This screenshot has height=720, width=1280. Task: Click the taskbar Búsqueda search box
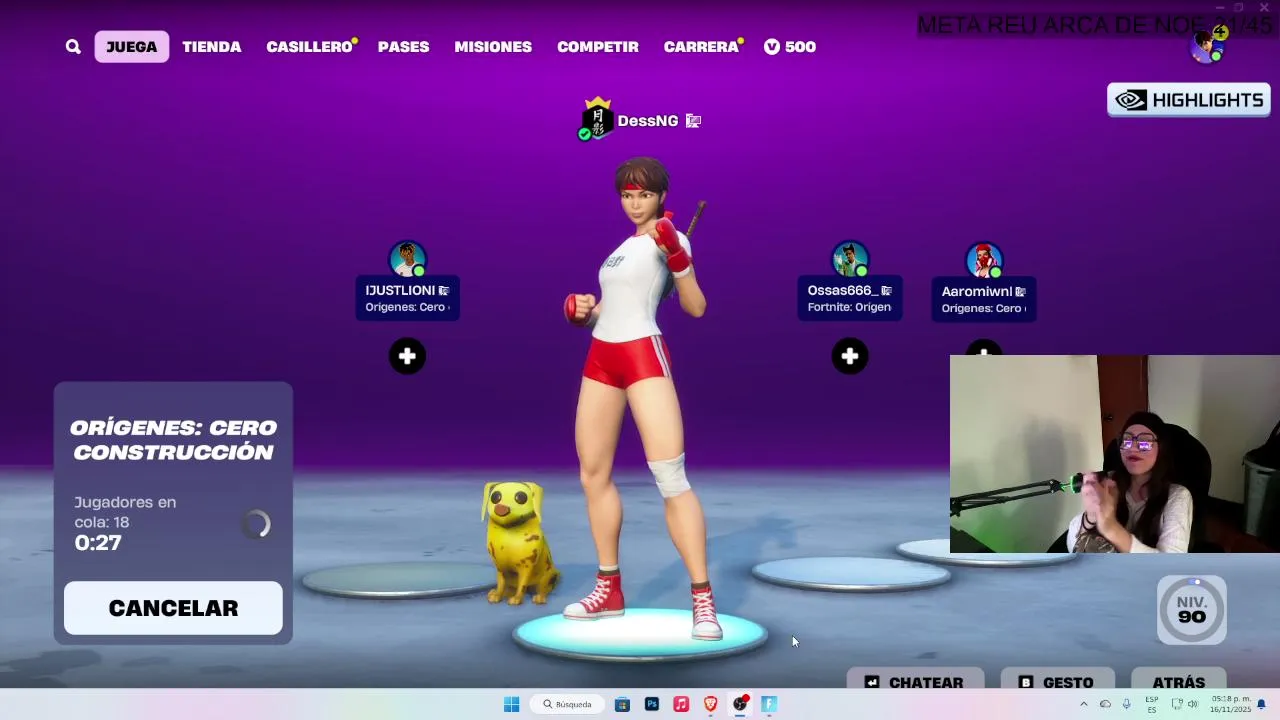pyautogui.click(x=568, y=704)
